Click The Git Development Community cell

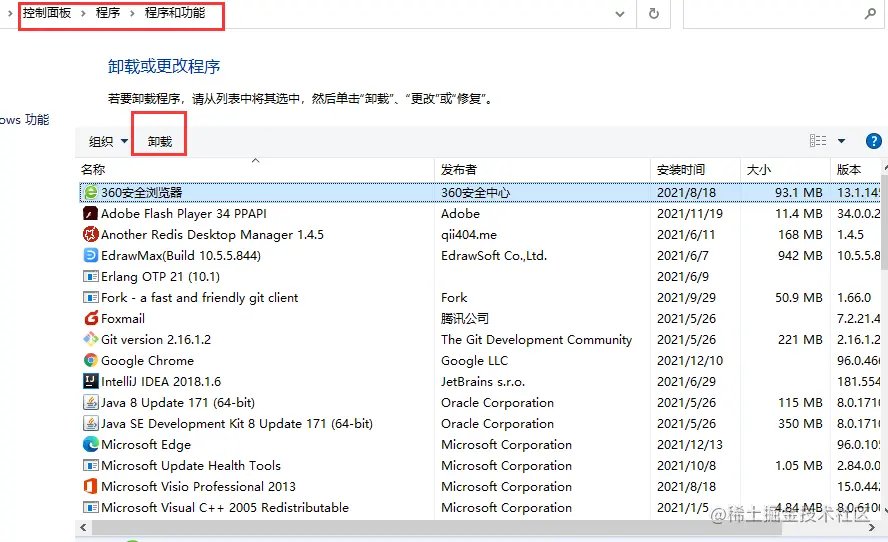point(536,339)
